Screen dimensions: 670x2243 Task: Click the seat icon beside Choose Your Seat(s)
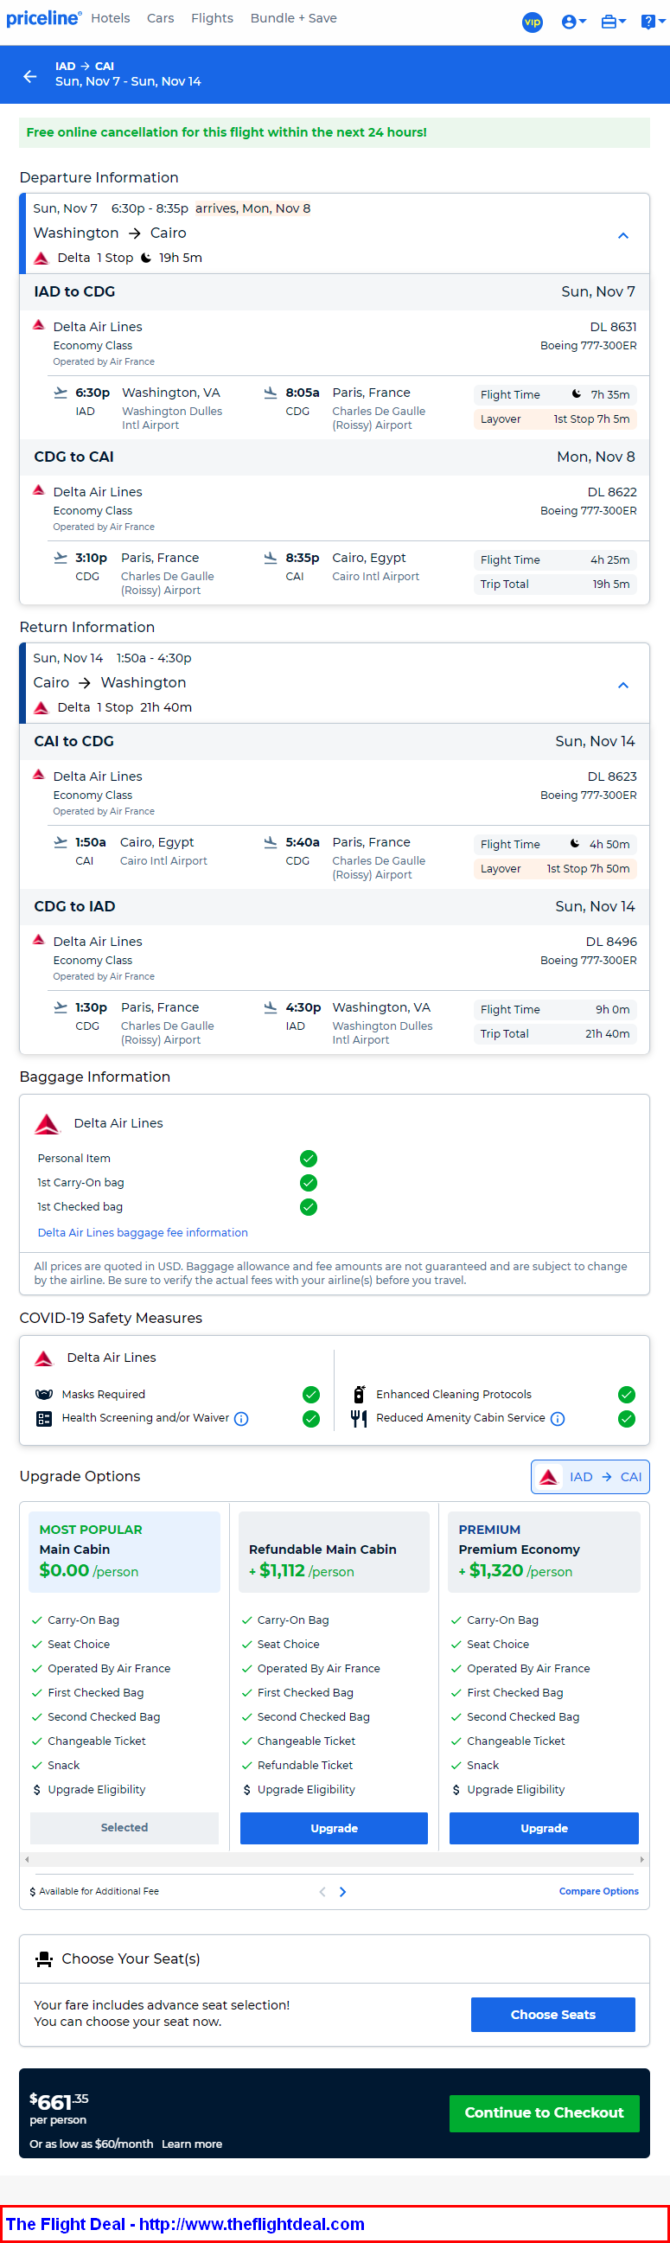coord(44,1959)
